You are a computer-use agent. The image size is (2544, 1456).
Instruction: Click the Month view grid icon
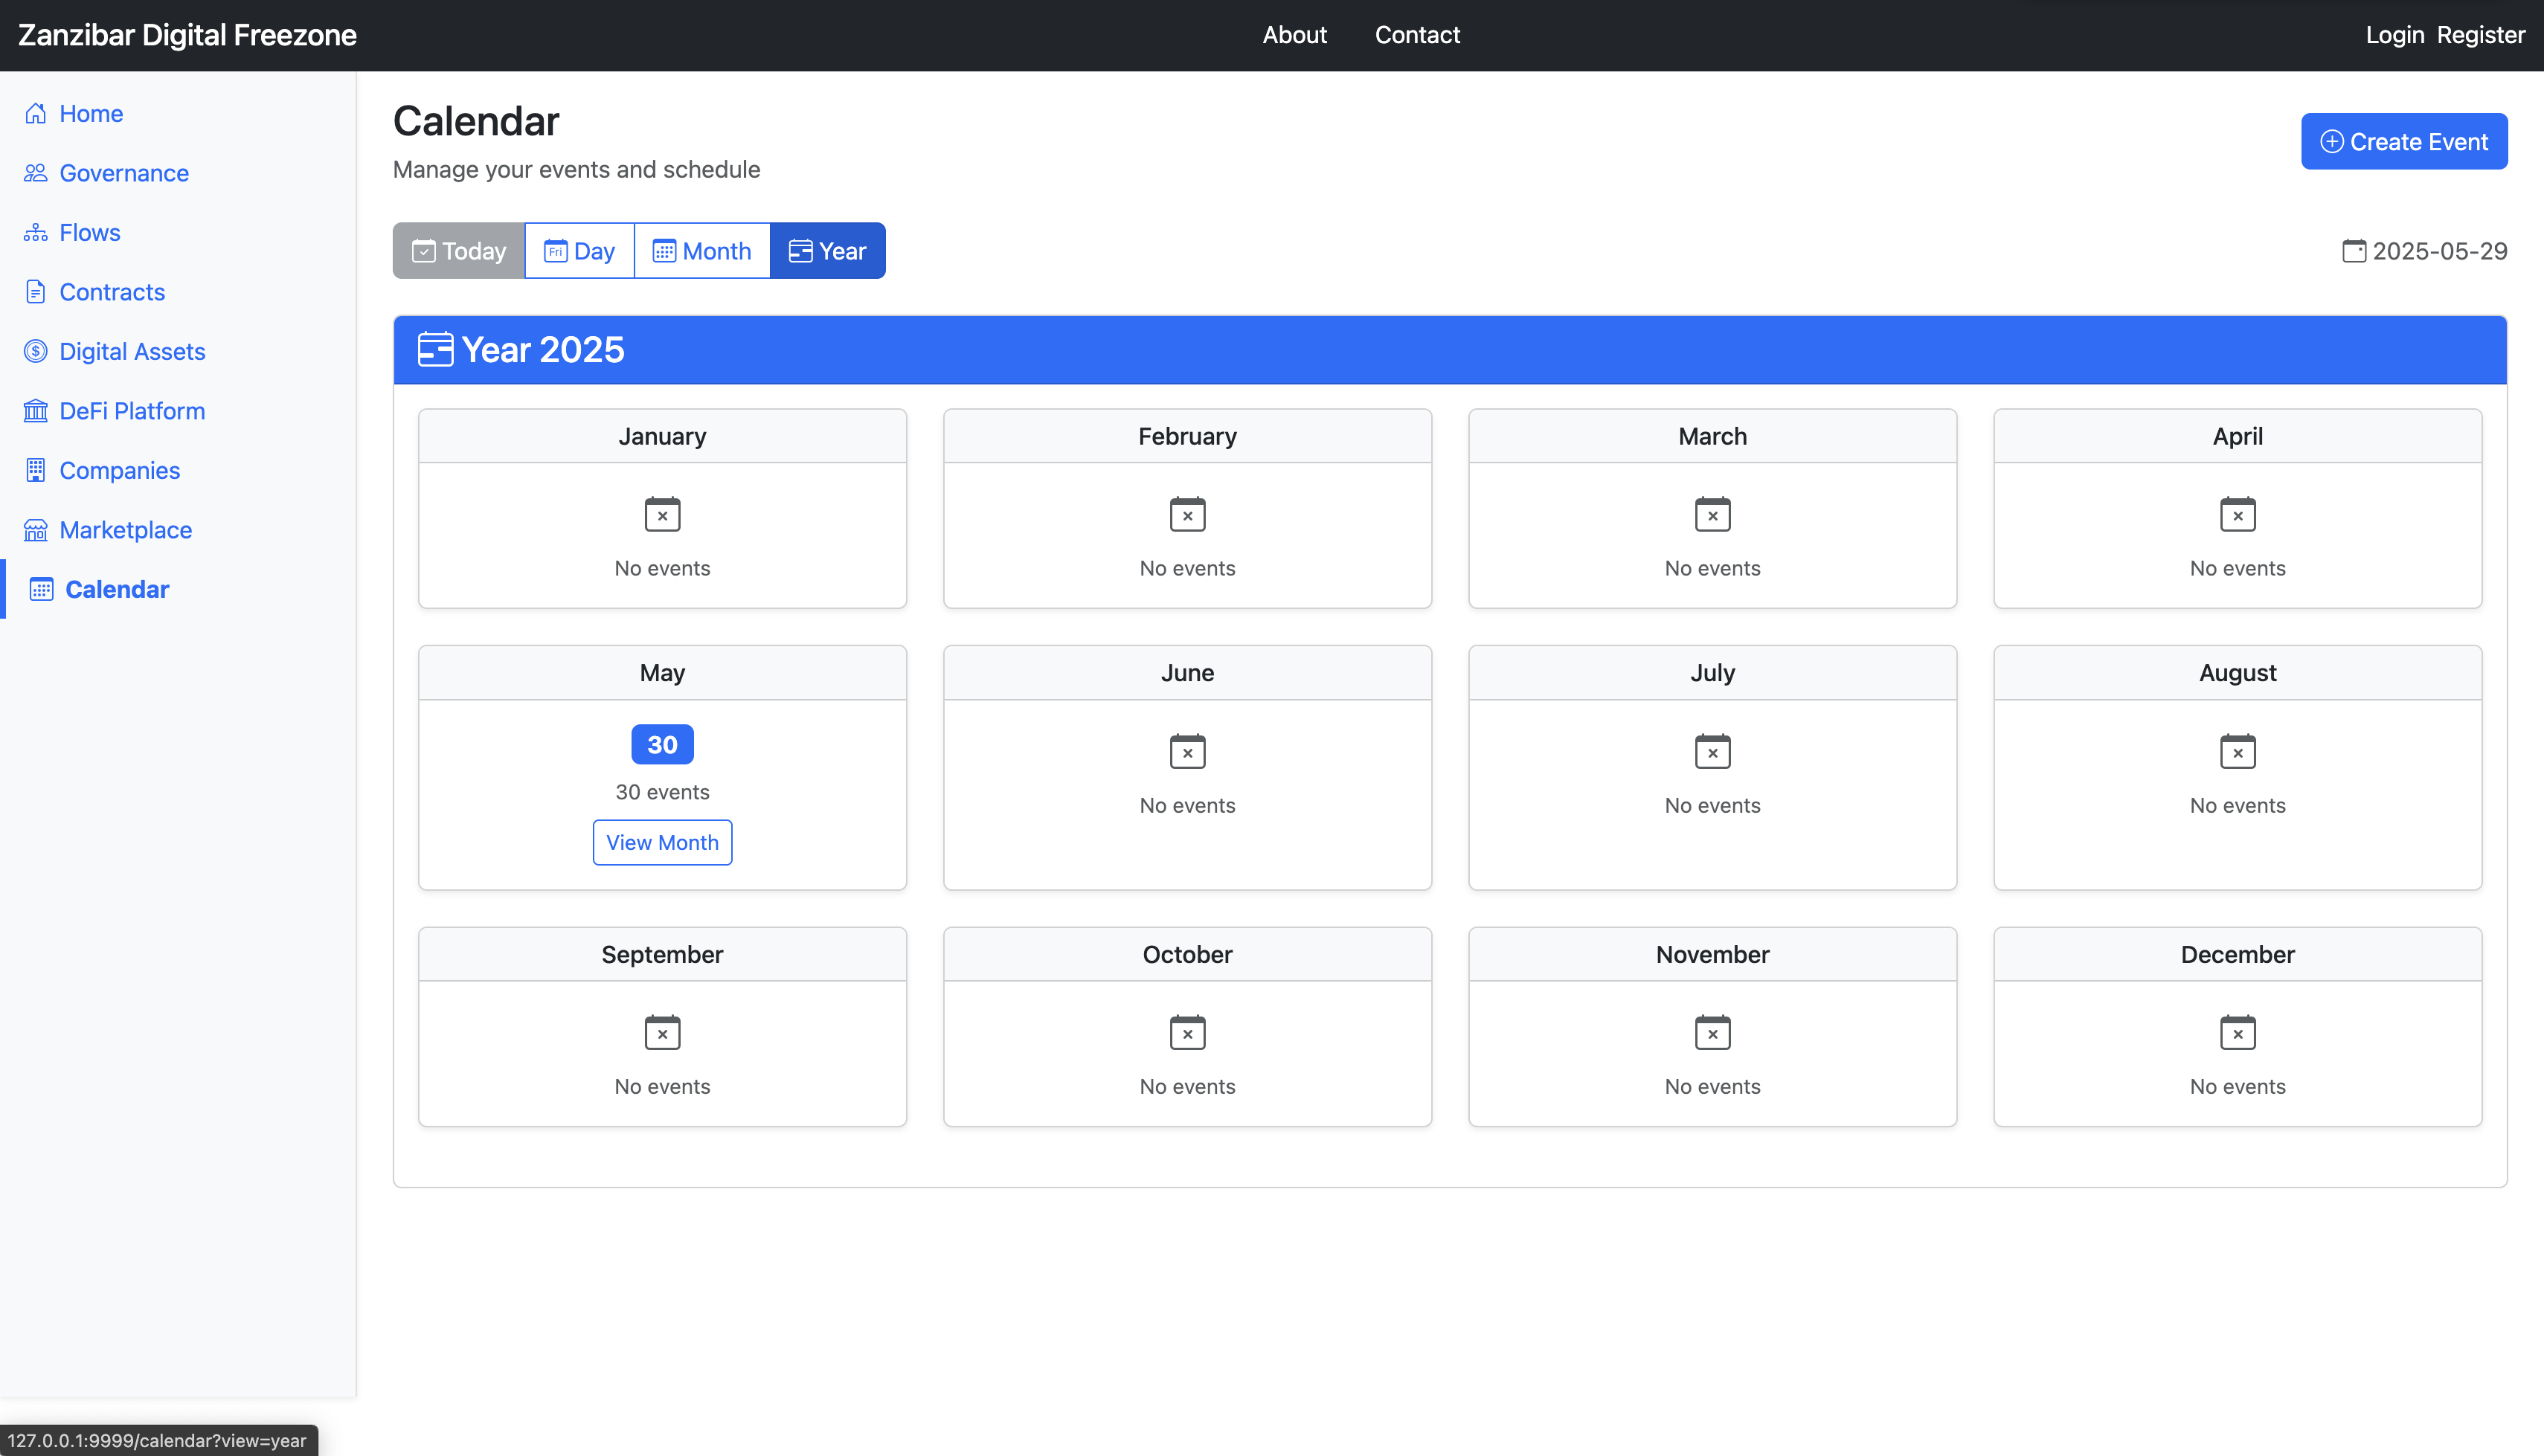tap(664, 251)
